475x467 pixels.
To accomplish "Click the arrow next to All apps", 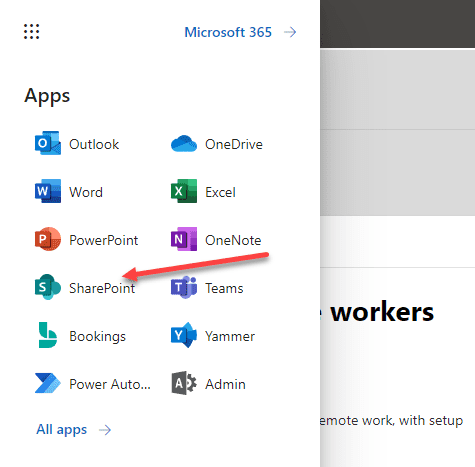I will 105,430.
